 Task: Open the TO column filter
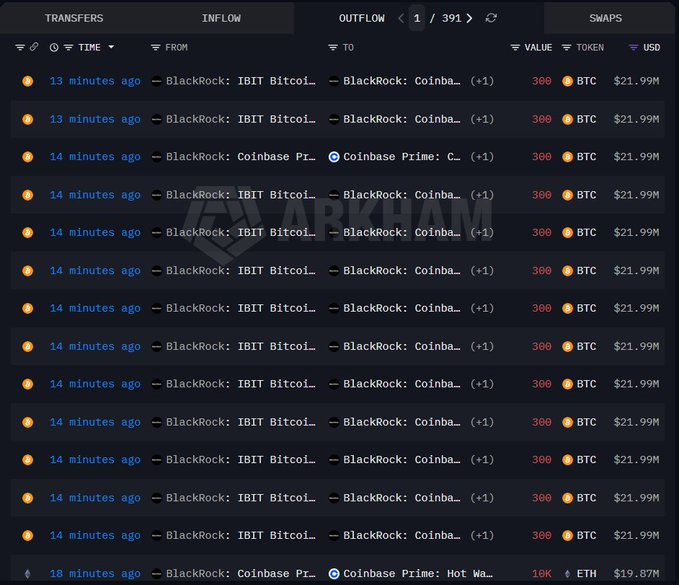[x=333, y=47]
